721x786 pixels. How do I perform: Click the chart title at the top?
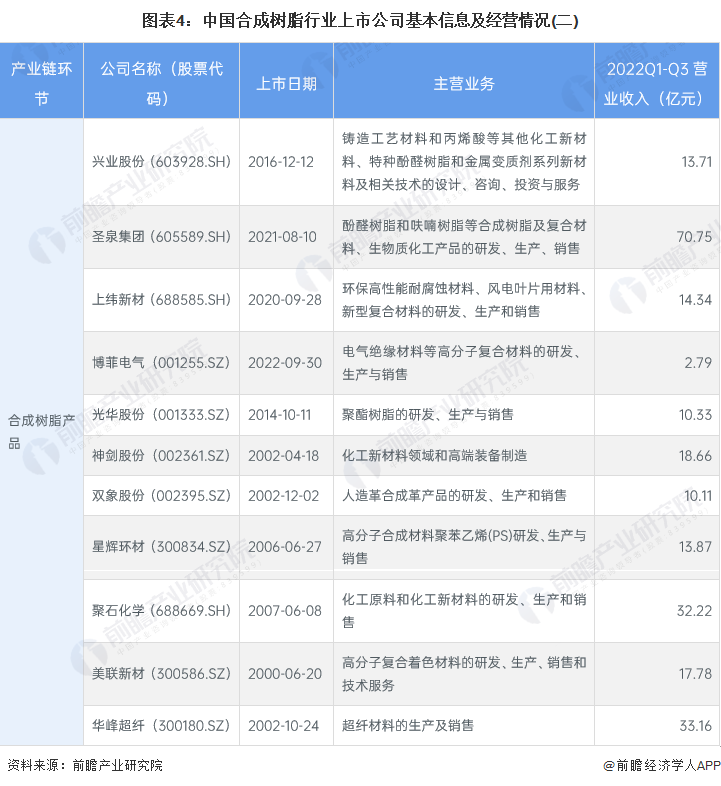(x=360, y=19)
